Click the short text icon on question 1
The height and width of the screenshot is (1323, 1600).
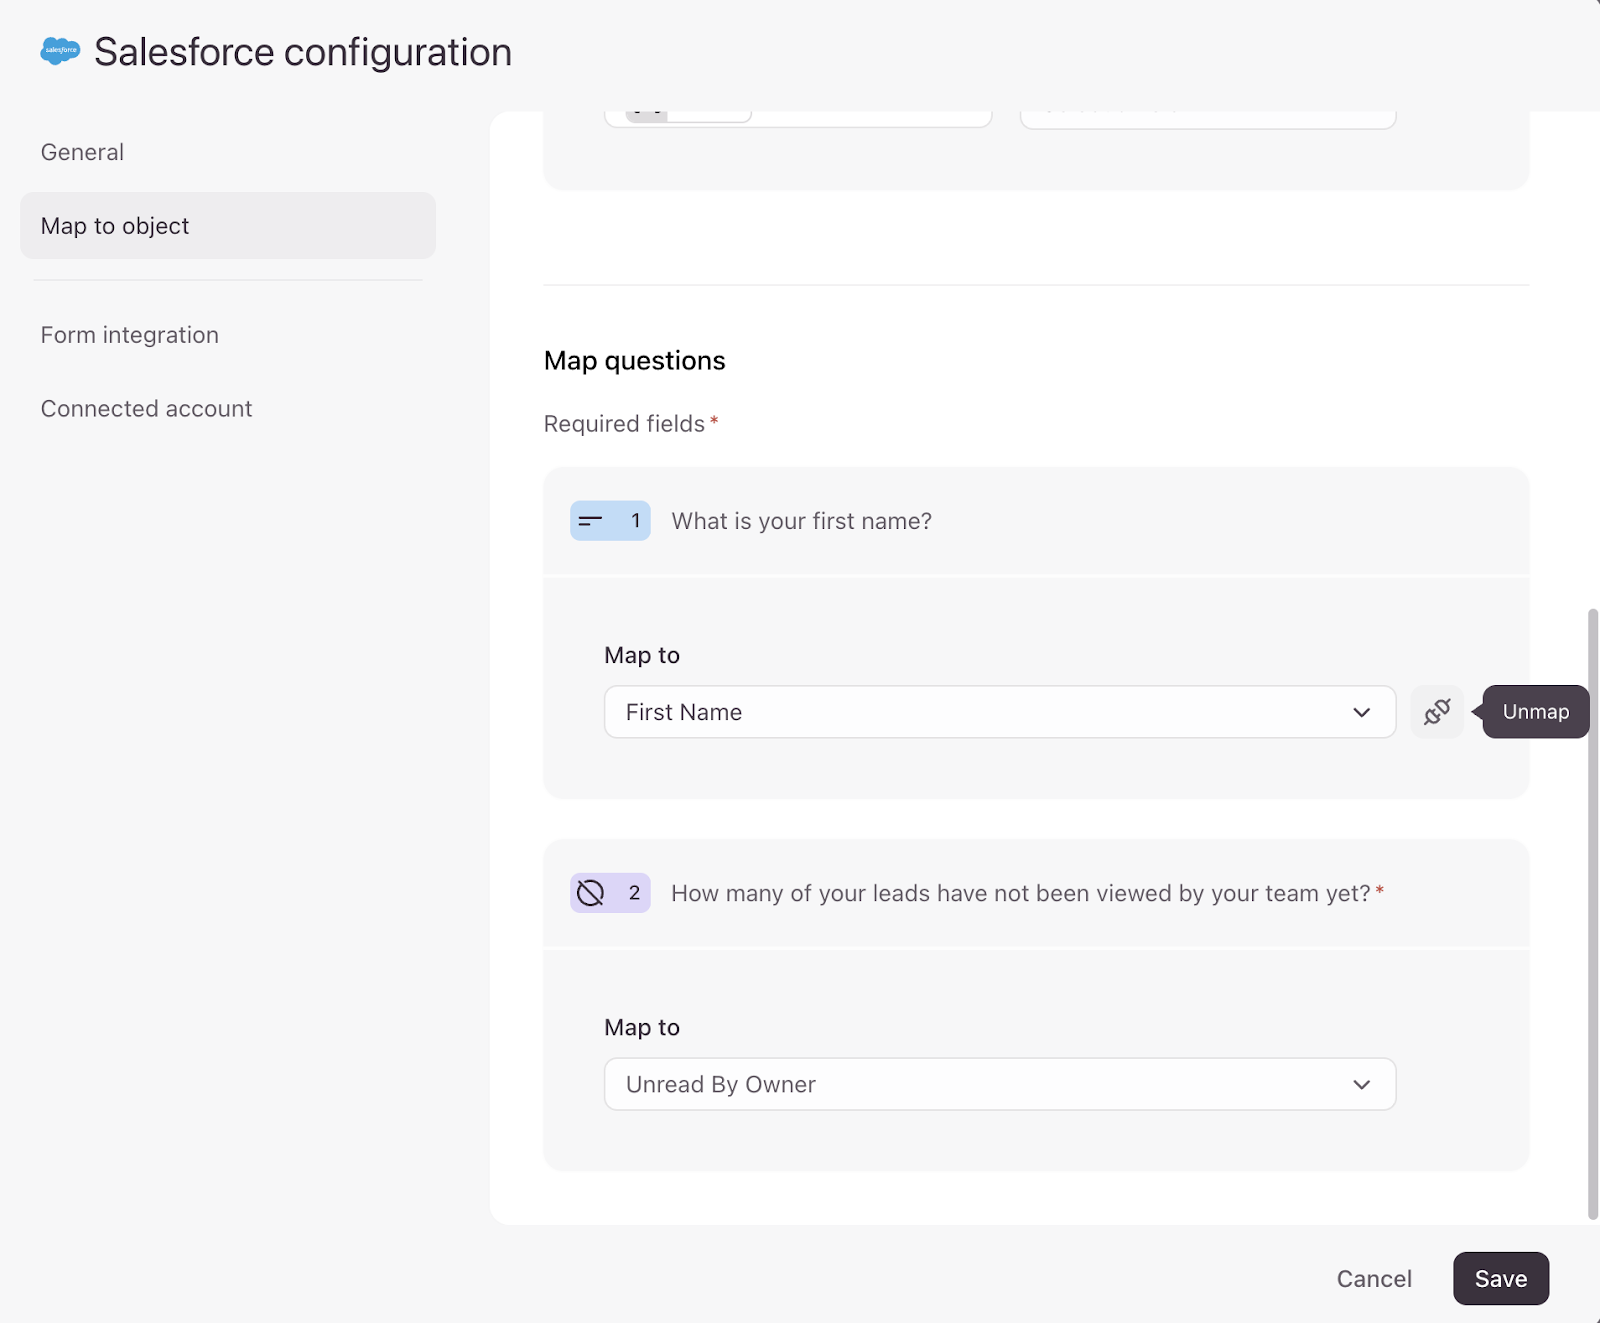pyautogui.click(x=591, y=521)
